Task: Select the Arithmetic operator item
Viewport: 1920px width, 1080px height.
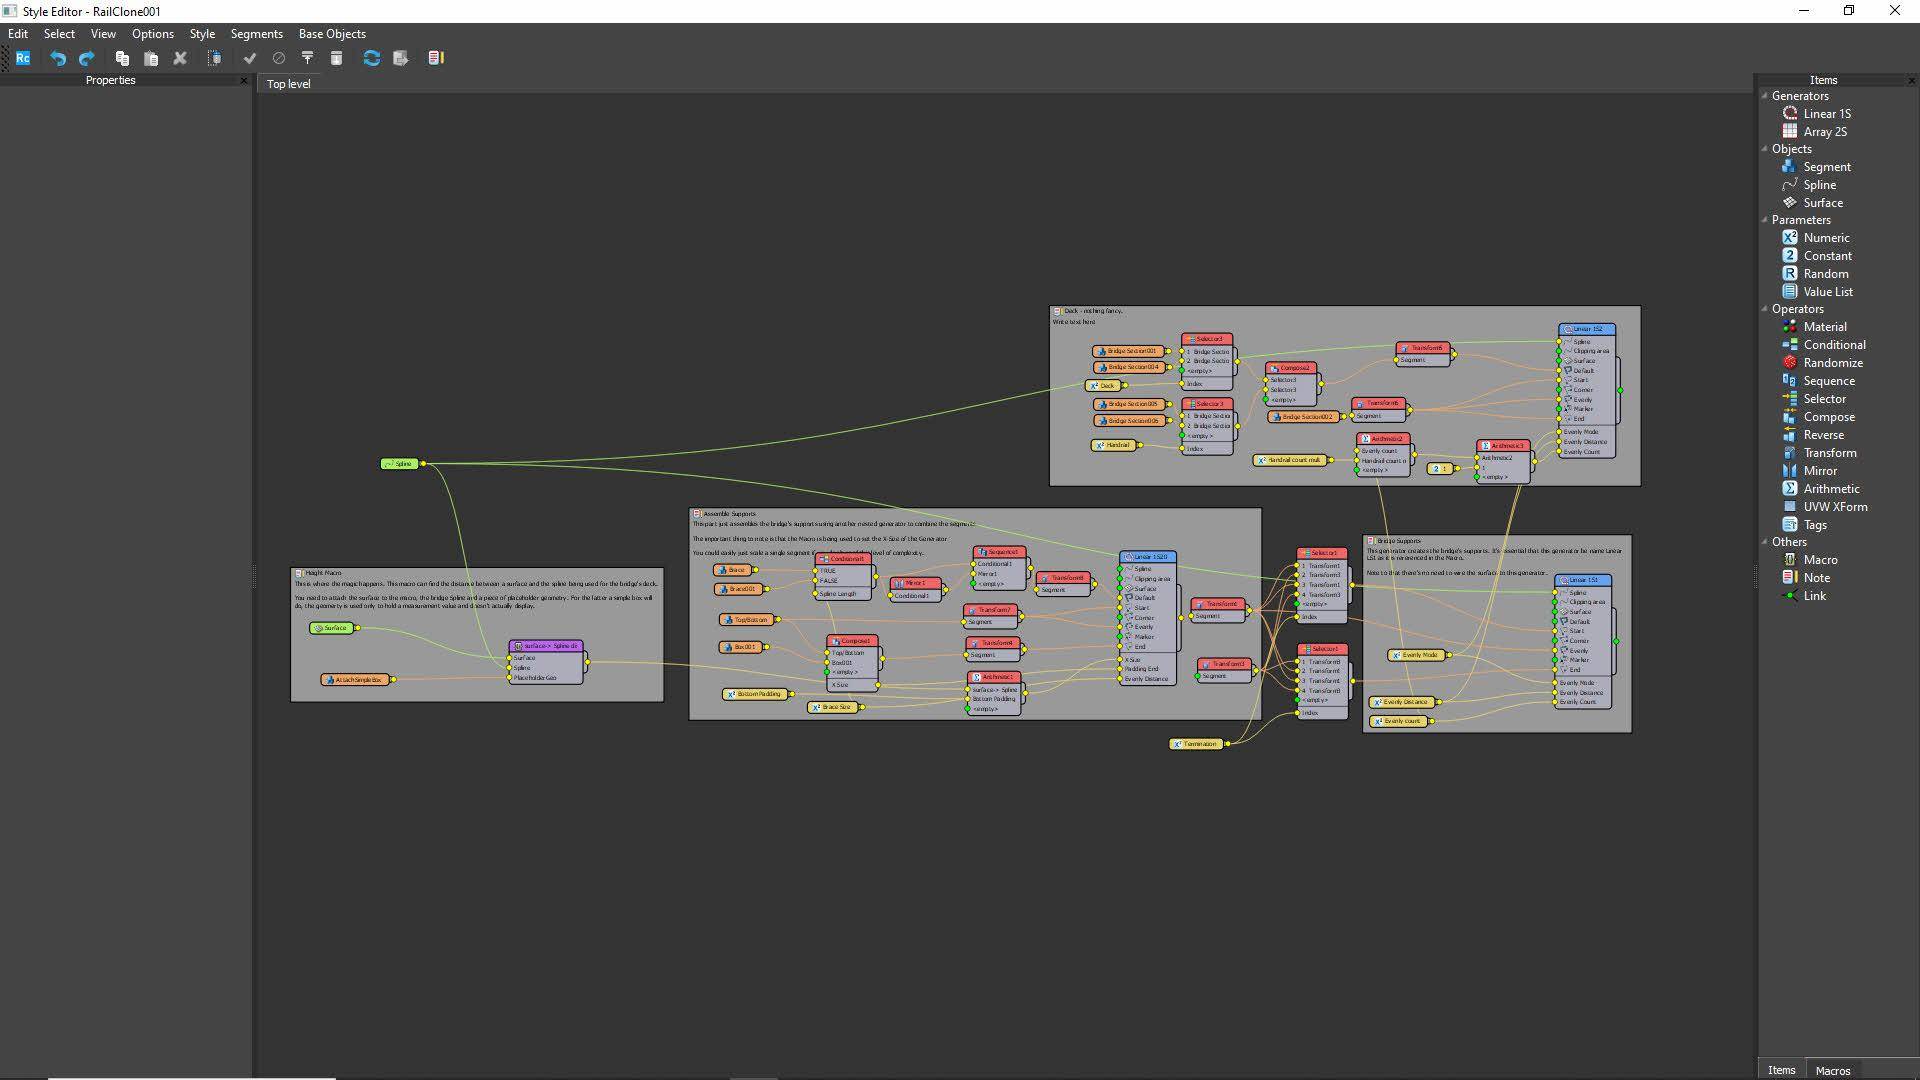Action: point(1833,488)
